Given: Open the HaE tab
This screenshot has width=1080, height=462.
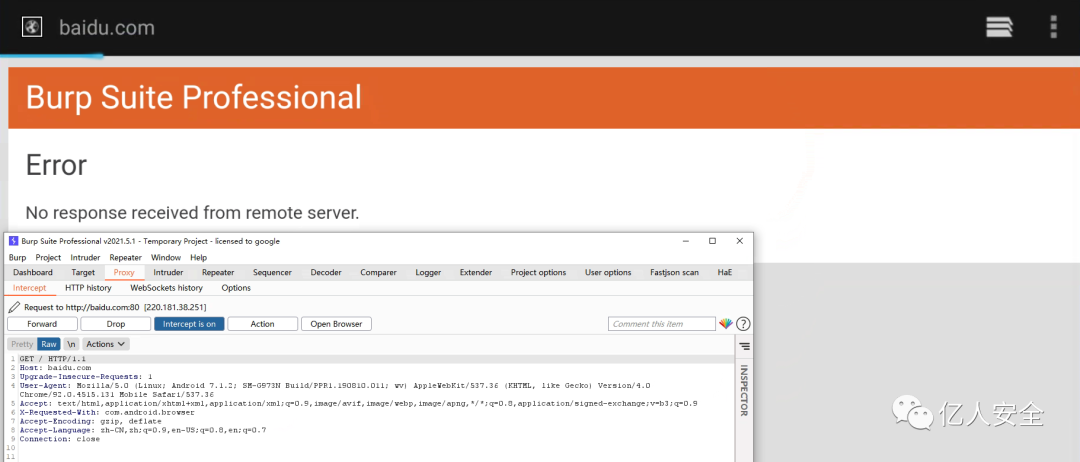Looking at the screenshot, I should pyautogui.click(x=725, y=273).
